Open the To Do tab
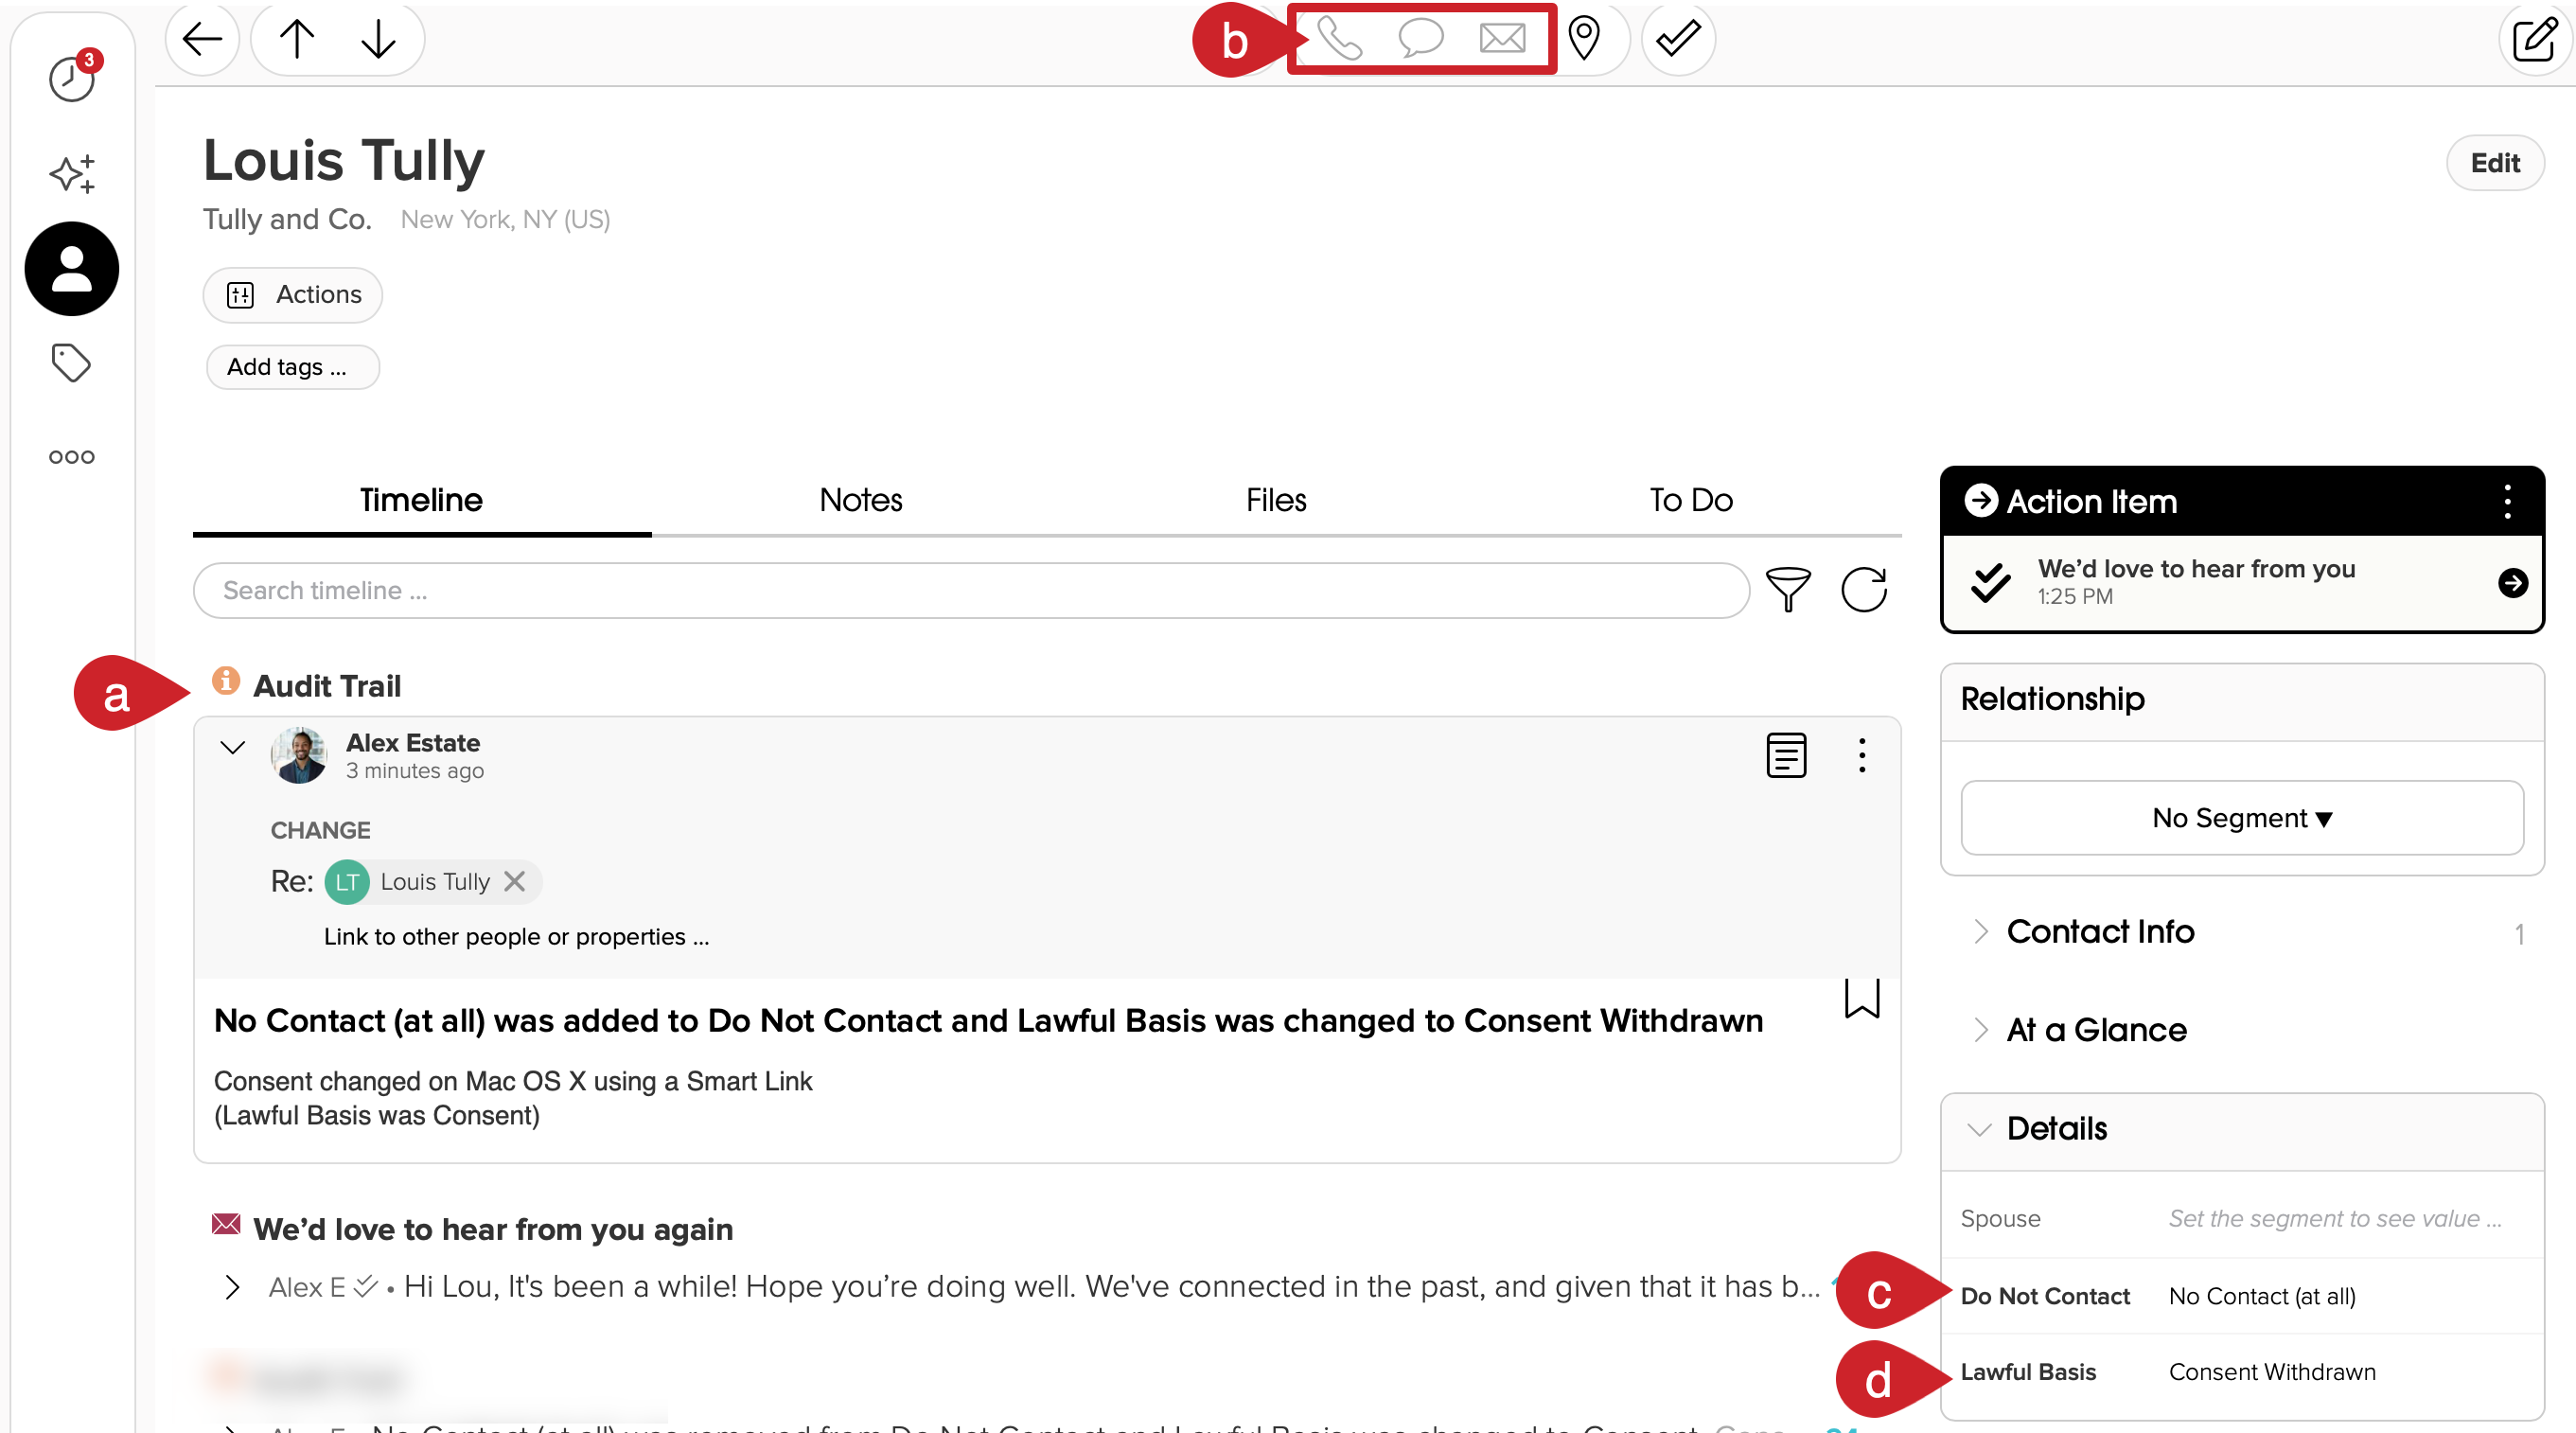 coord(1689,500)
